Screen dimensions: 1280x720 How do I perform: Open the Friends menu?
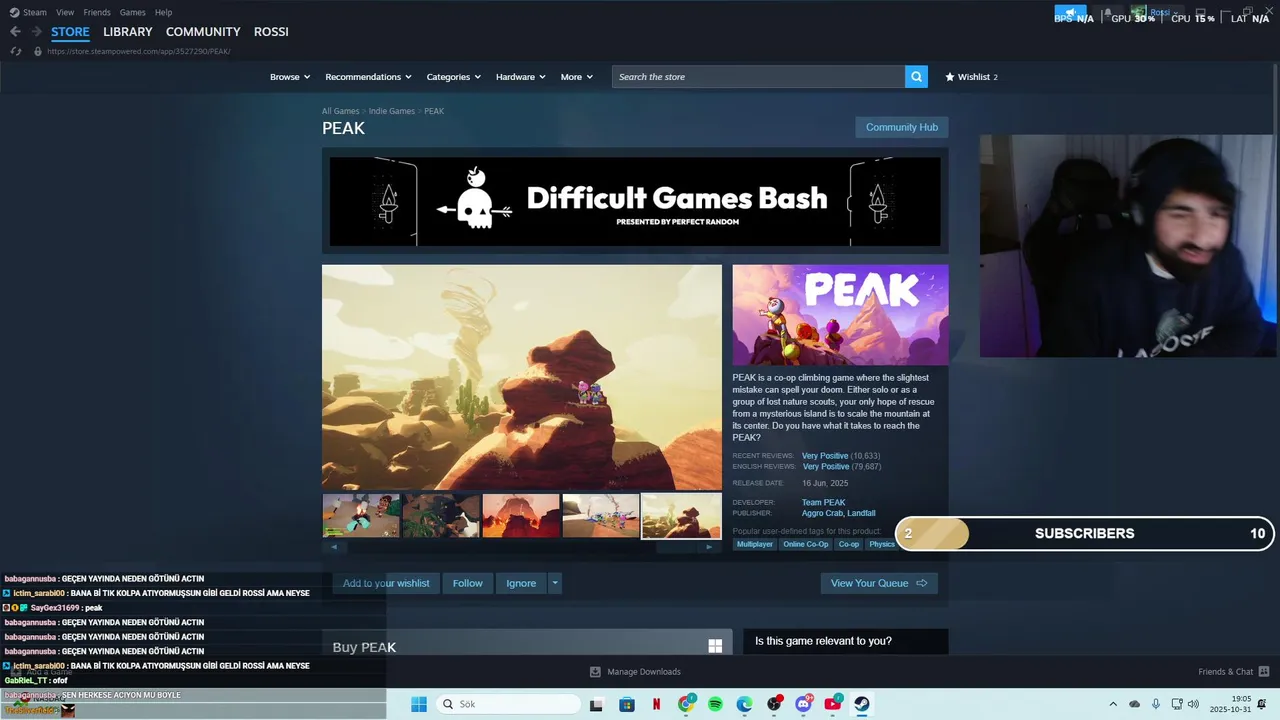pyautogui.click(x=97, y=12)
